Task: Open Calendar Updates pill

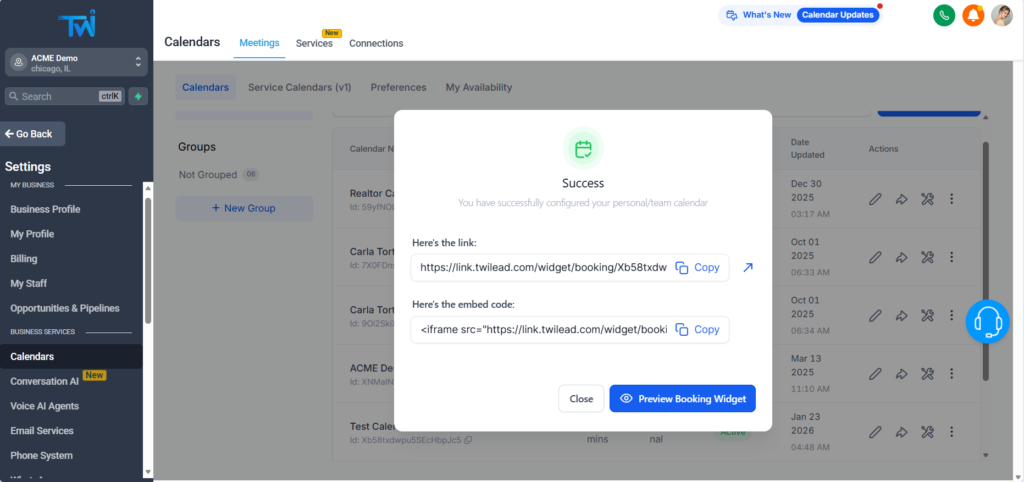Action: 837,15
